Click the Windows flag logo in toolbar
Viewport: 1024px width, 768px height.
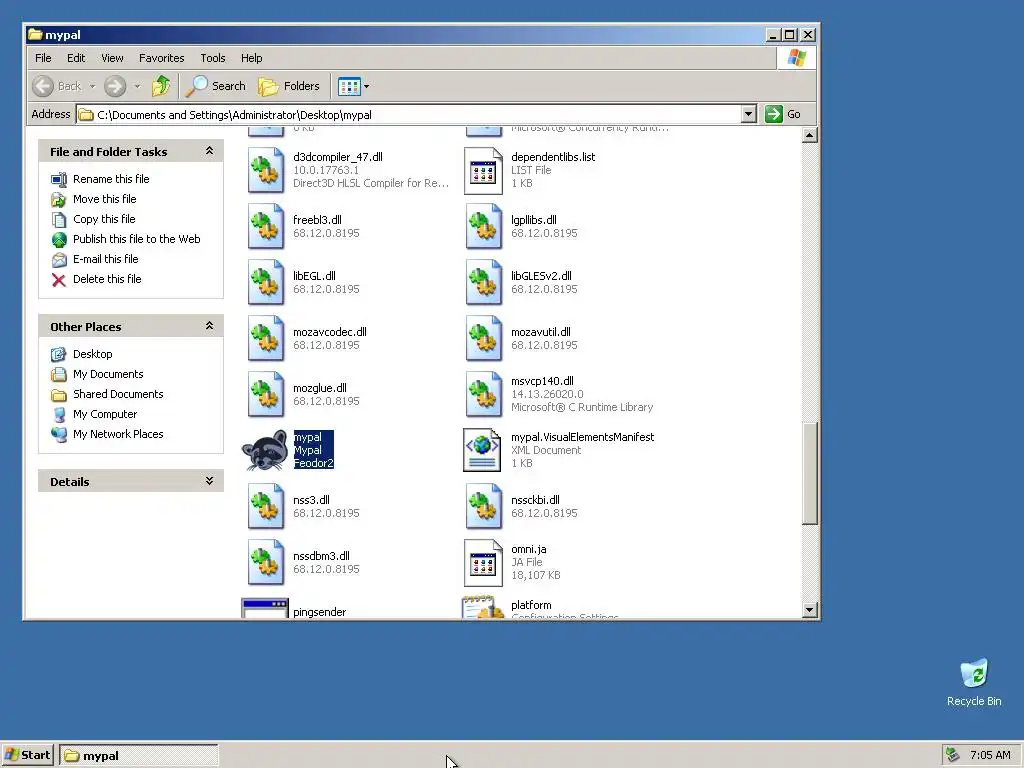point(797,58)
